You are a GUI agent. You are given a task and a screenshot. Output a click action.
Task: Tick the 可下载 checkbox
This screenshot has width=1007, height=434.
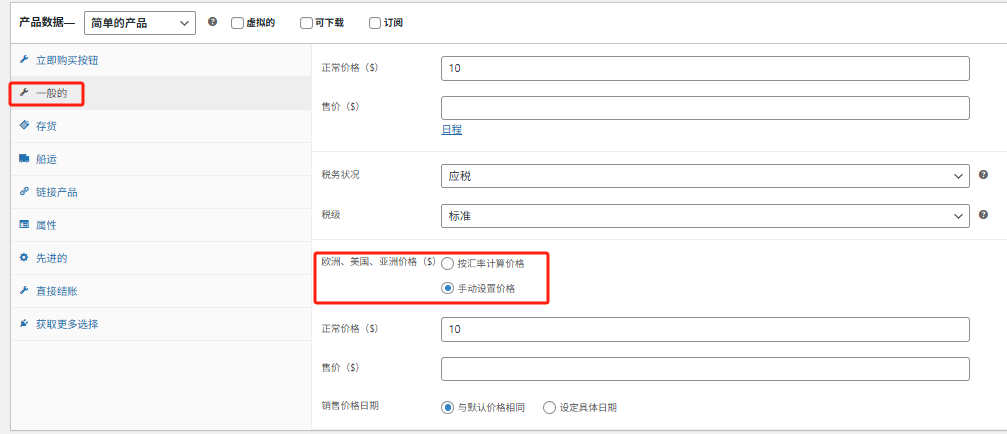[306, 23]
